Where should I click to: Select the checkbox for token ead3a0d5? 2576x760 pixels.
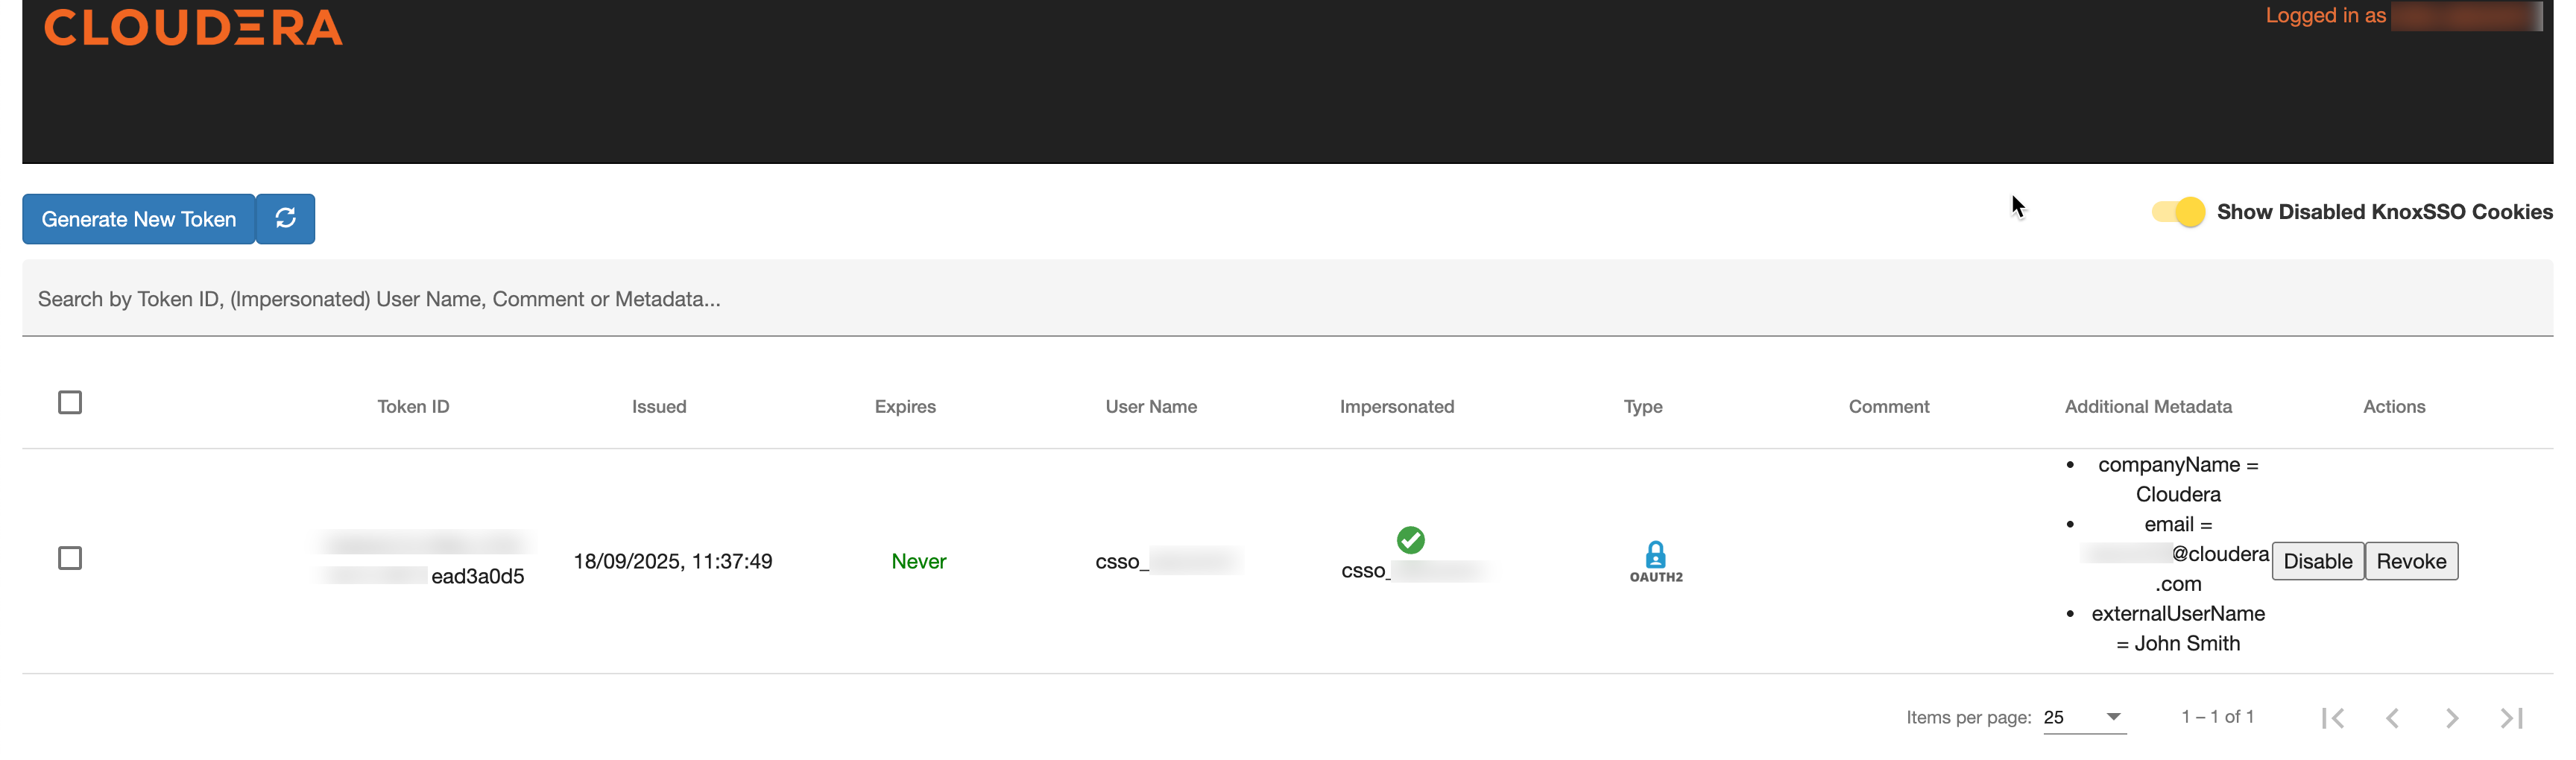[x=70, y=558]
